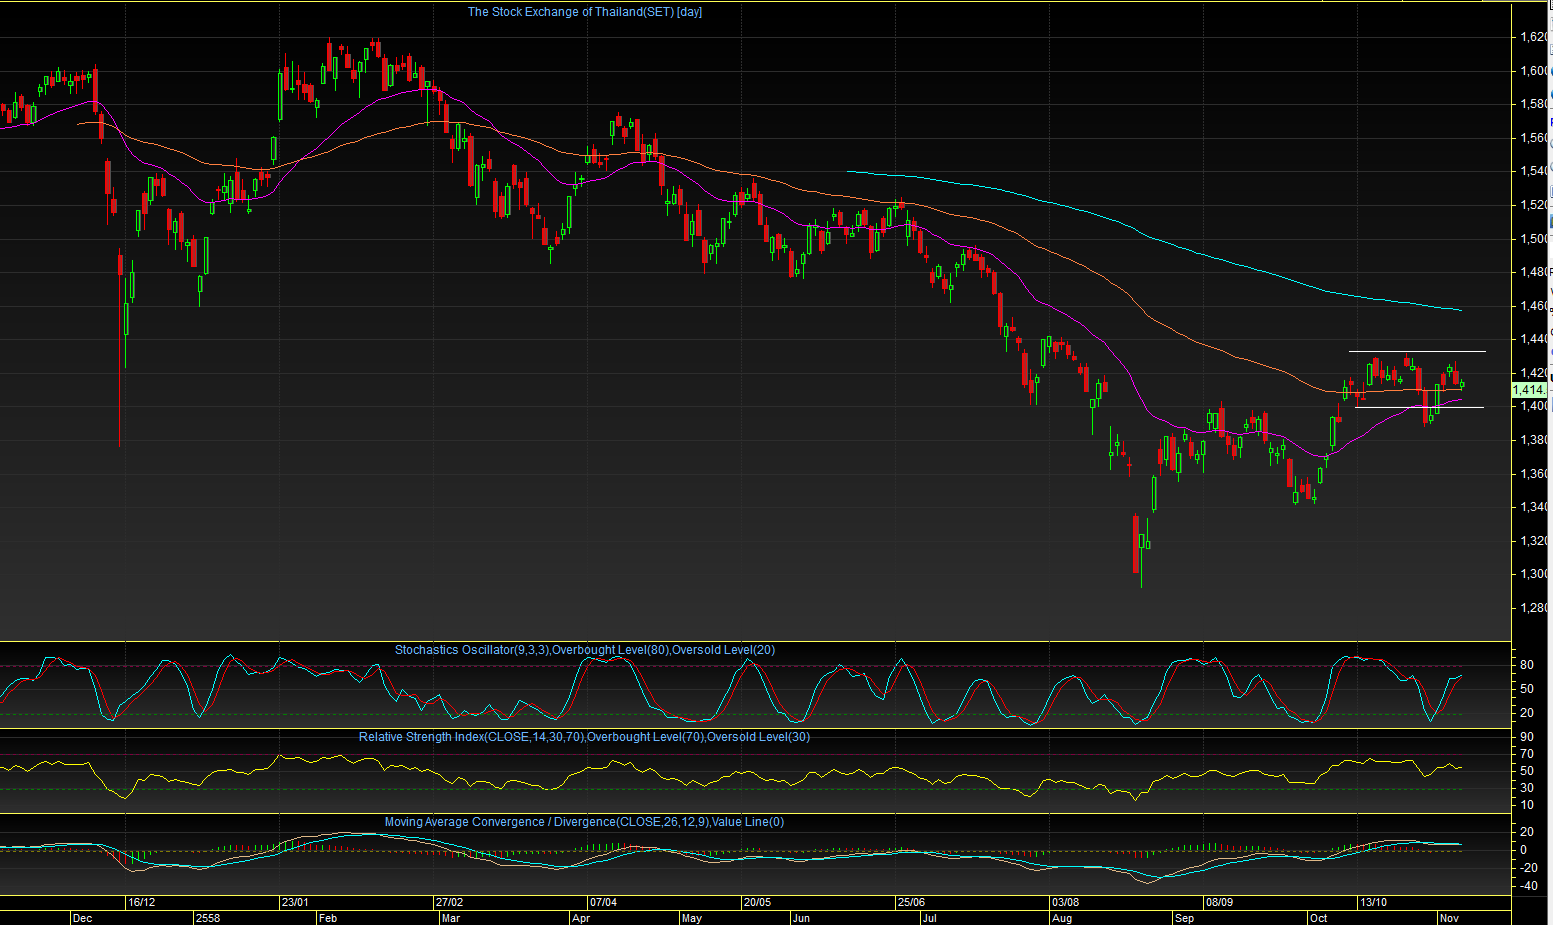Viewport: 1553px width, 925px height.
Task: Click the "Dec" month label on the date axis
Action: point(82,918)
